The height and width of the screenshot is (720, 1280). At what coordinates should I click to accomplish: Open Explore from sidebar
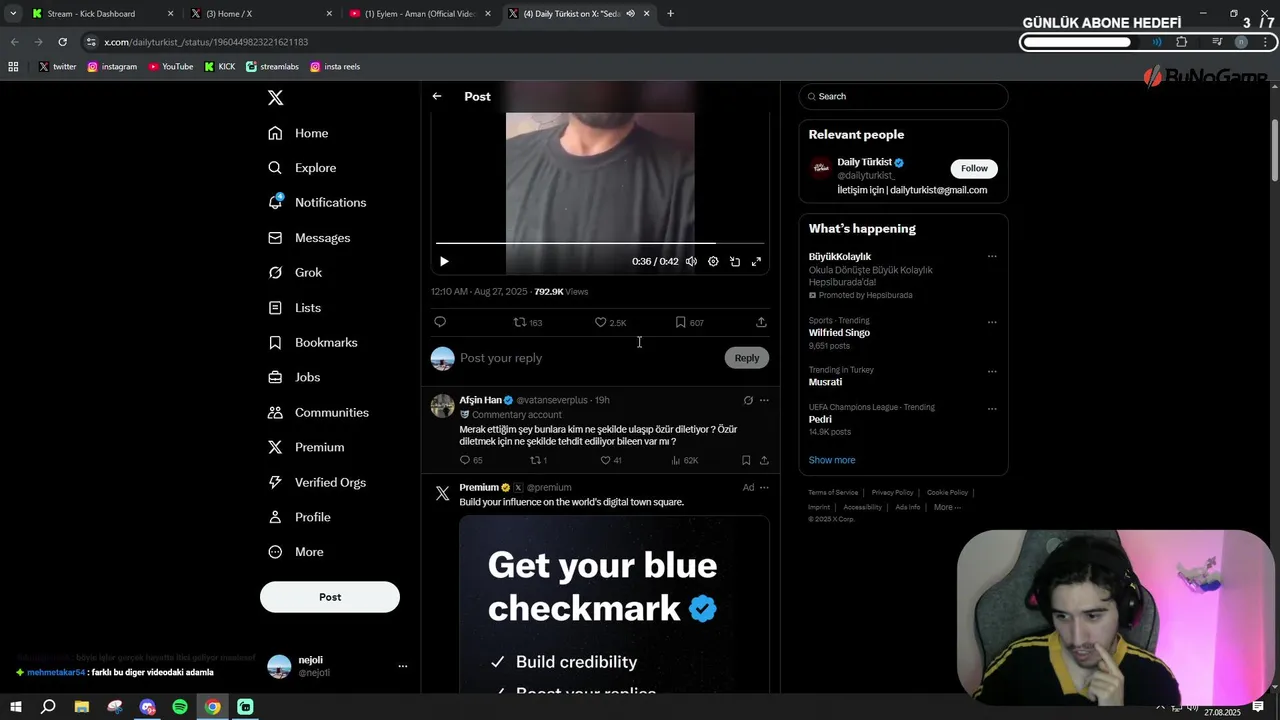pos(303,168)
